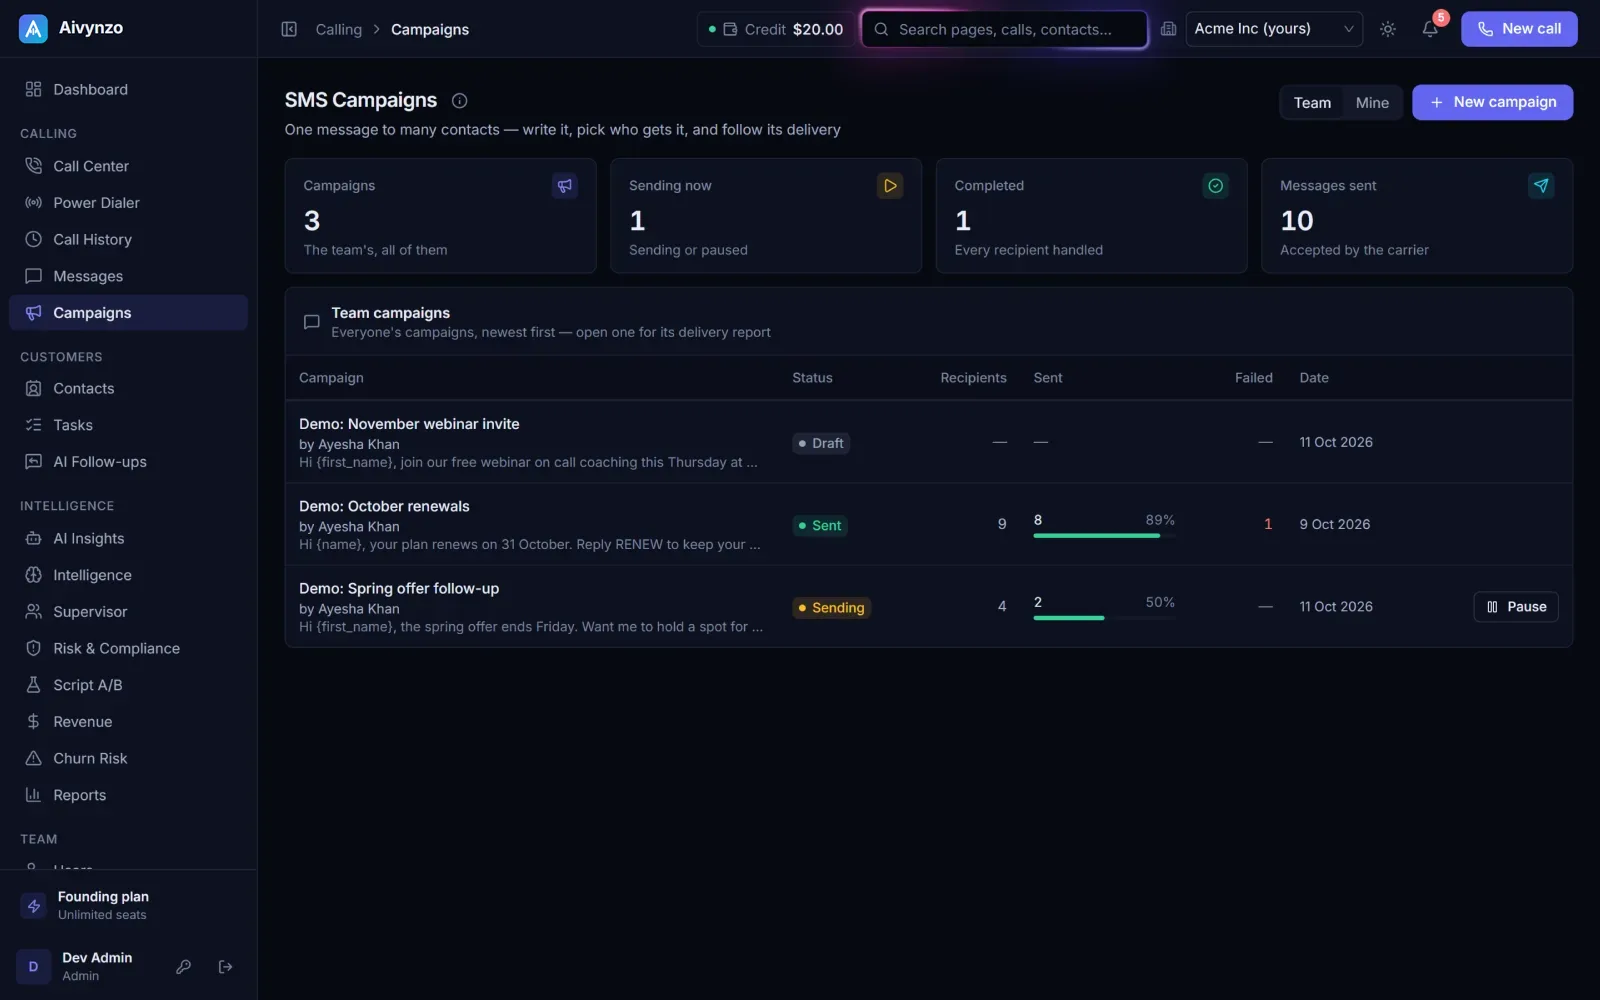Open Dashboard in sidebar

pyautogui.click(x=128, y=89)
